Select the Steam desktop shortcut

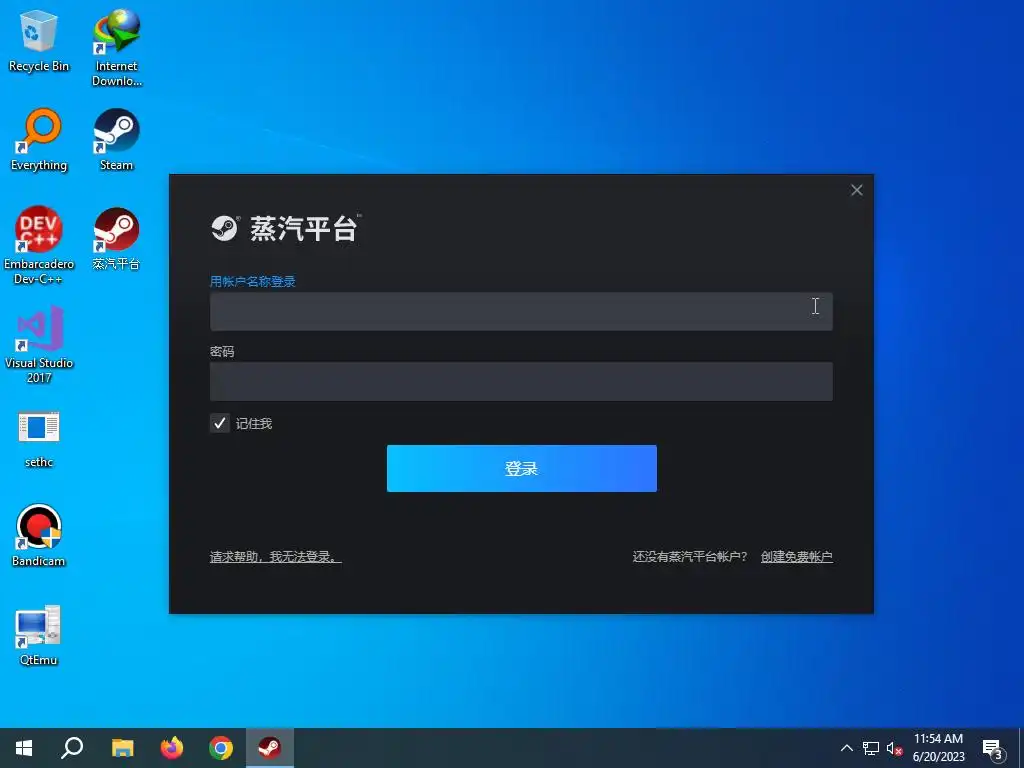(x=116, y=139)
